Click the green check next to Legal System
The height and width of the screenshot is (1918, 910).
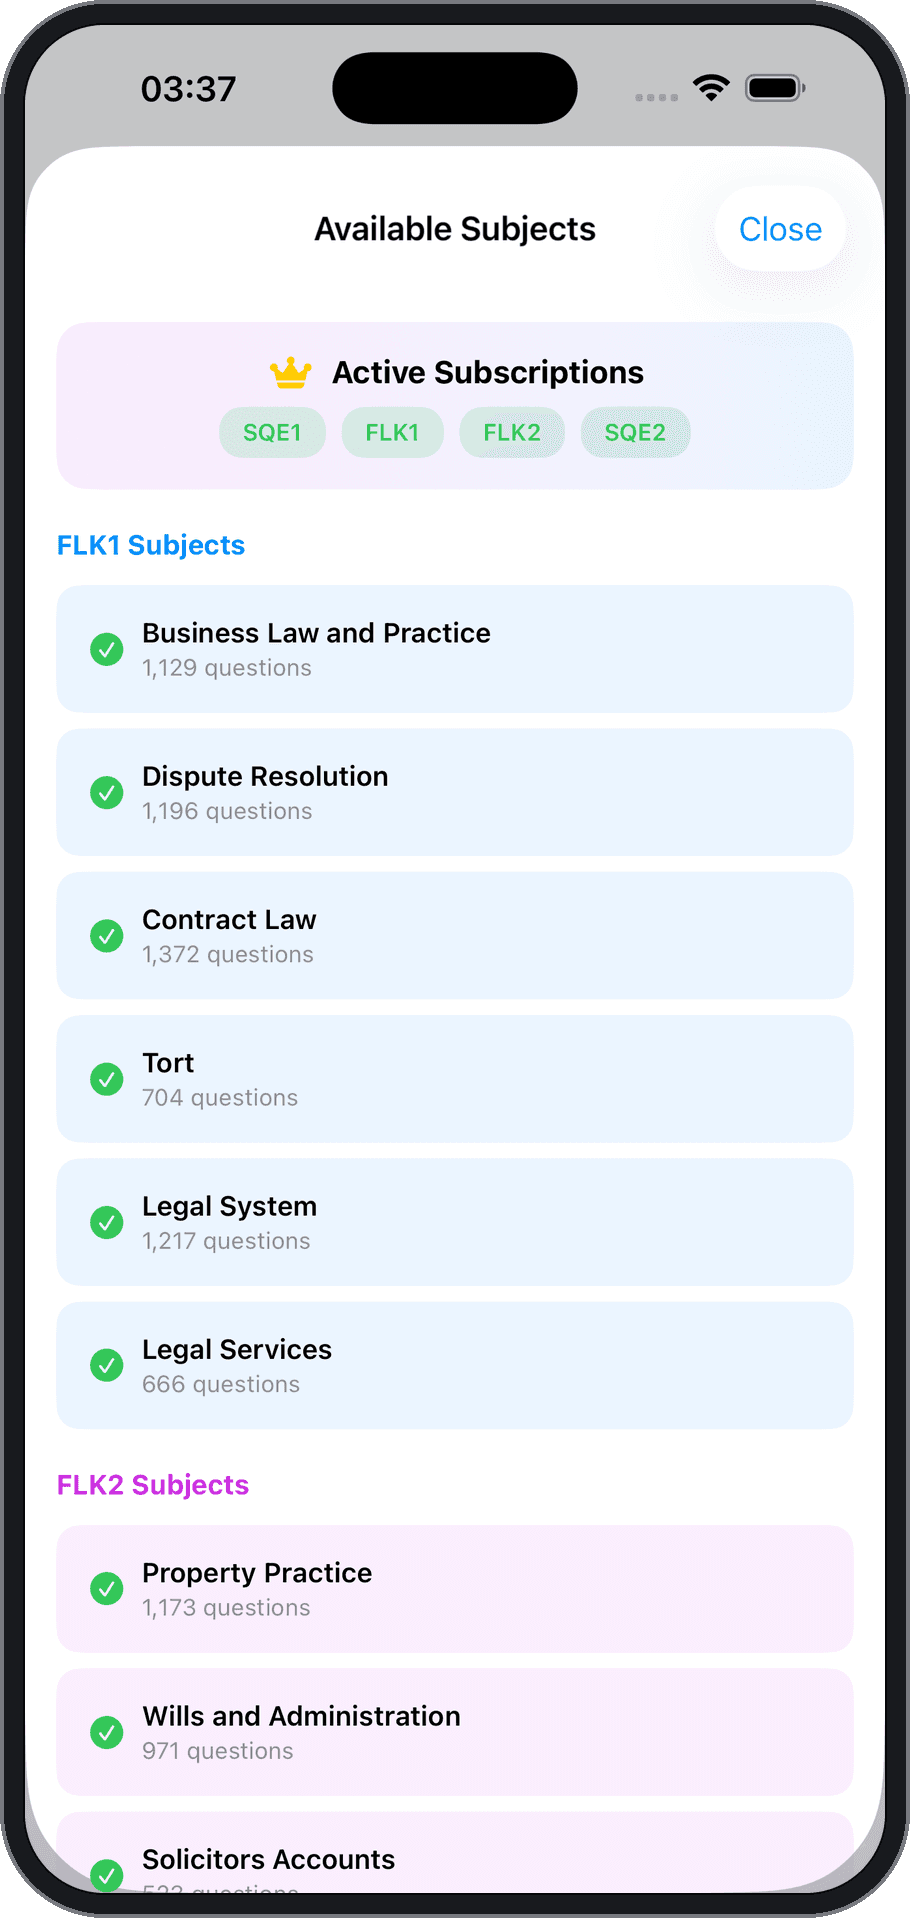[x=107, y=1222]
